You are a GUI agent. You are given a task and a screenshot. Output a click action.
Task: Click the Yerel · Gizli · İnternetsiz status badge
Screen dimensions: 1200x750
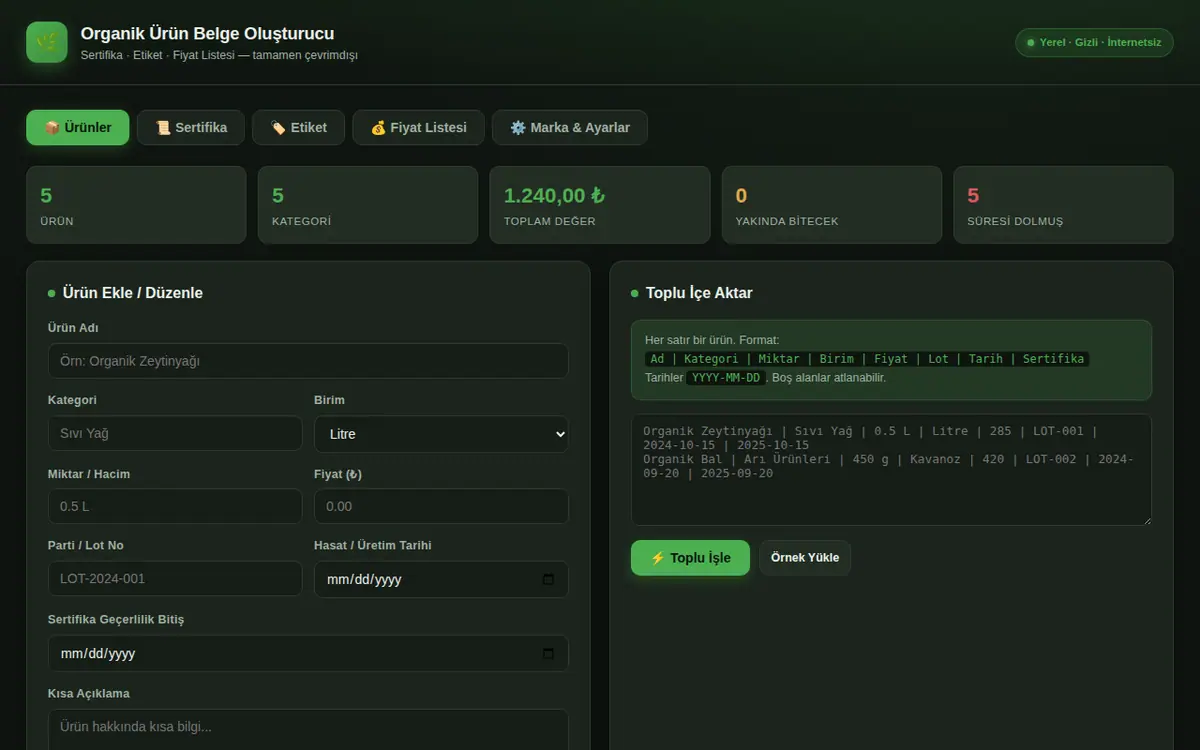pyautogui.click(x=1094, y=42)
